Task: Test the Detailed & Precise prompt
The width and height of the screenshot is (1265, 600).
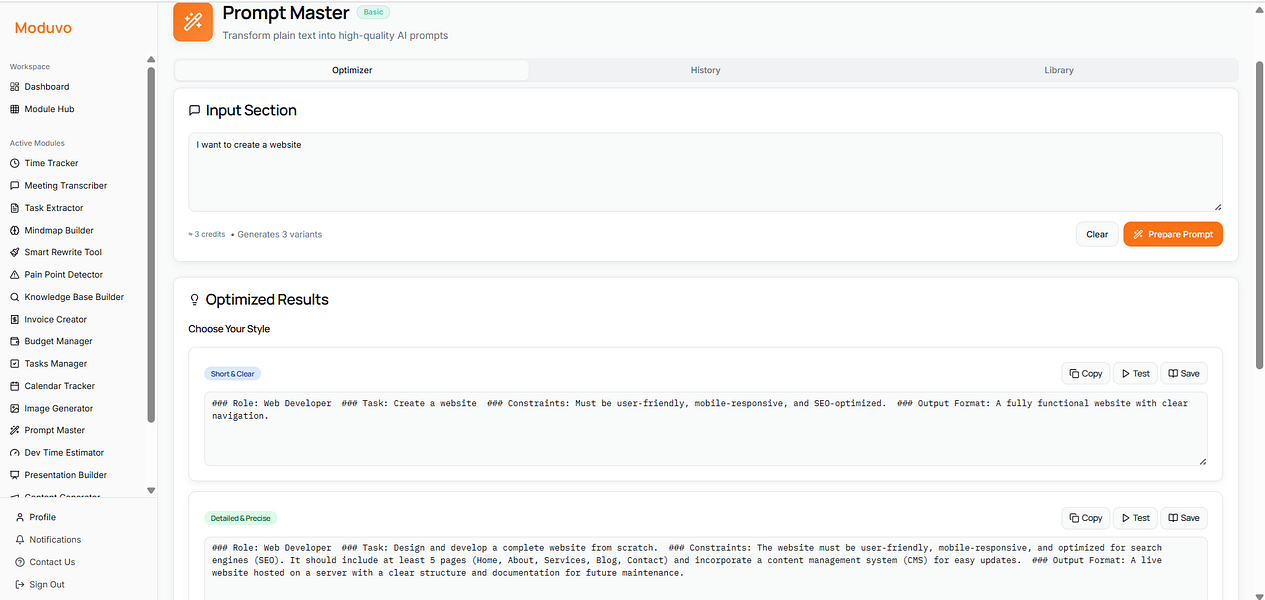Action: [1135, 518]
